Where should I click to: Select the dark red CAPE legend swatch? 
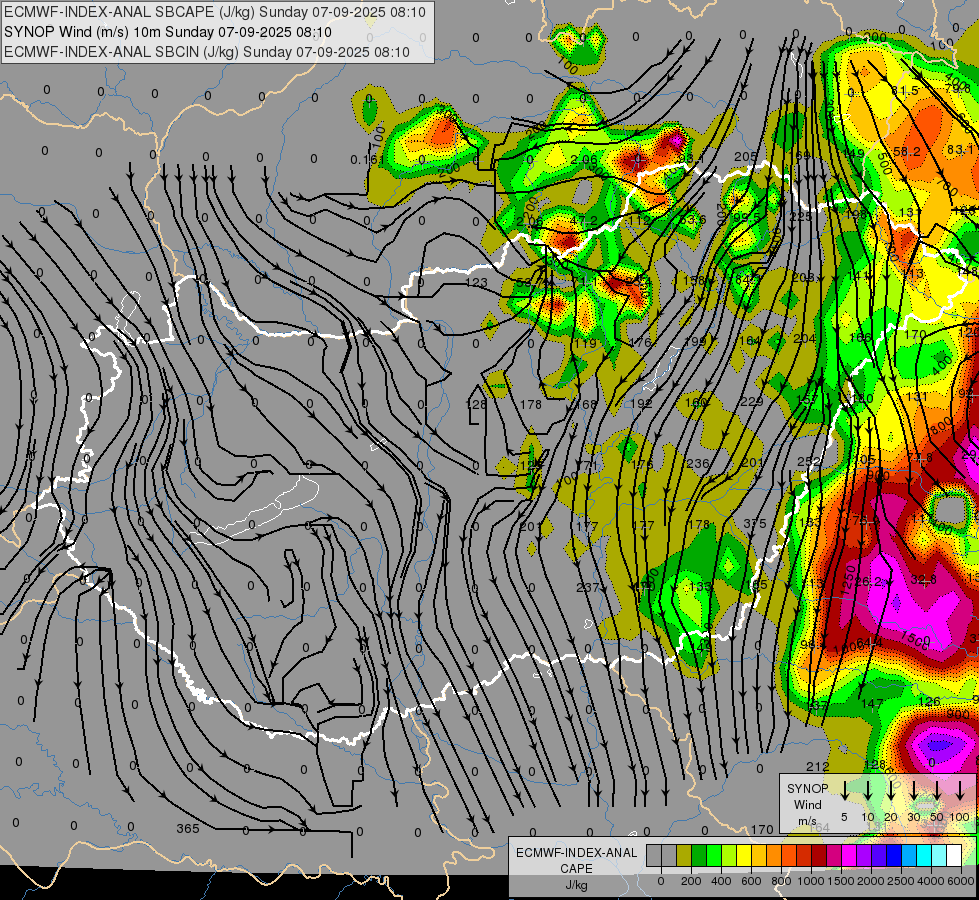click(819, 856)
